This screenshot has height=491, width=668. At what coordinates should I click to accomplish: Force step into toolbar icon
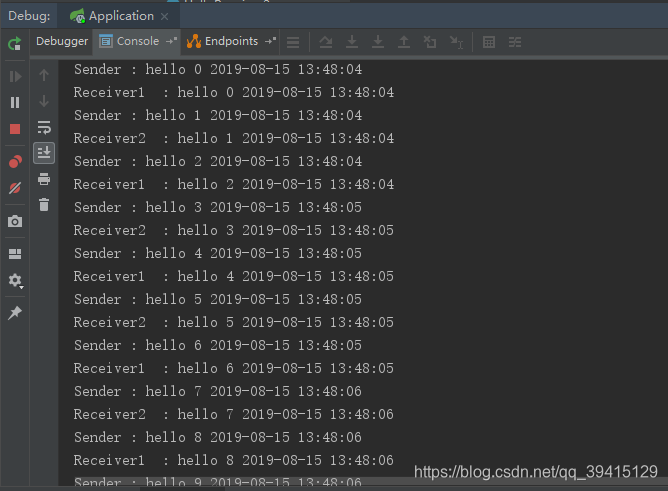click(x=378, y=42)
